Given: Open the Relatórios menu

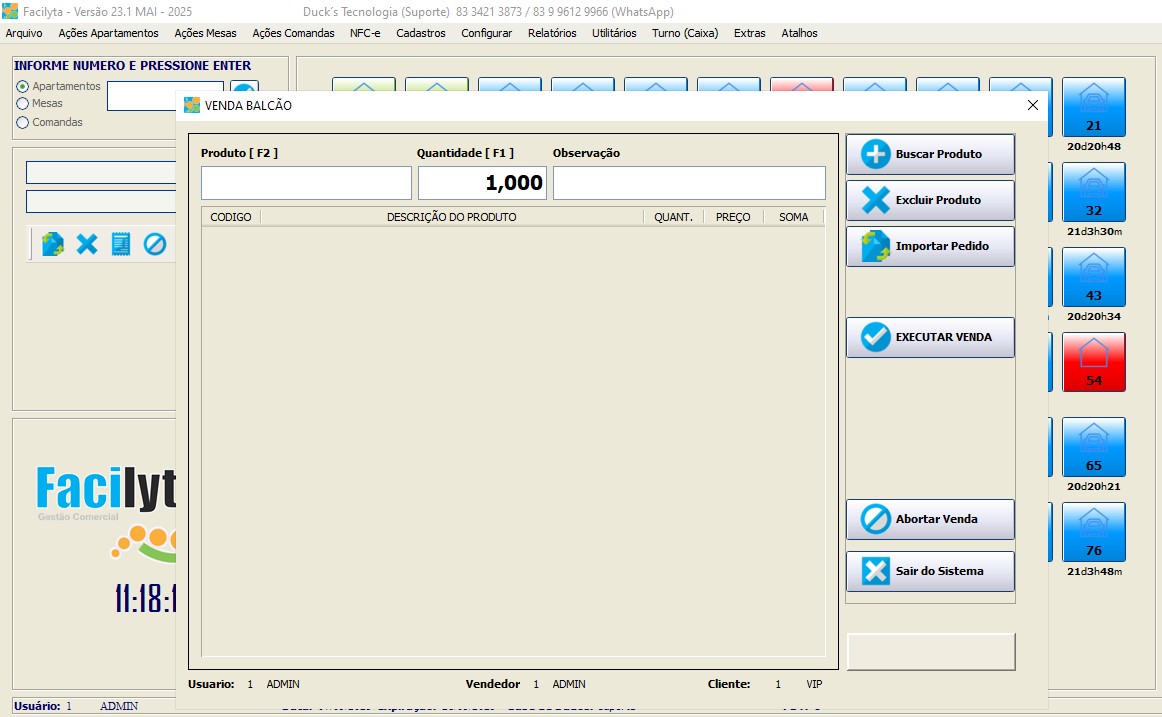Looking at the screenshot, I should click(x=552, y=33).
